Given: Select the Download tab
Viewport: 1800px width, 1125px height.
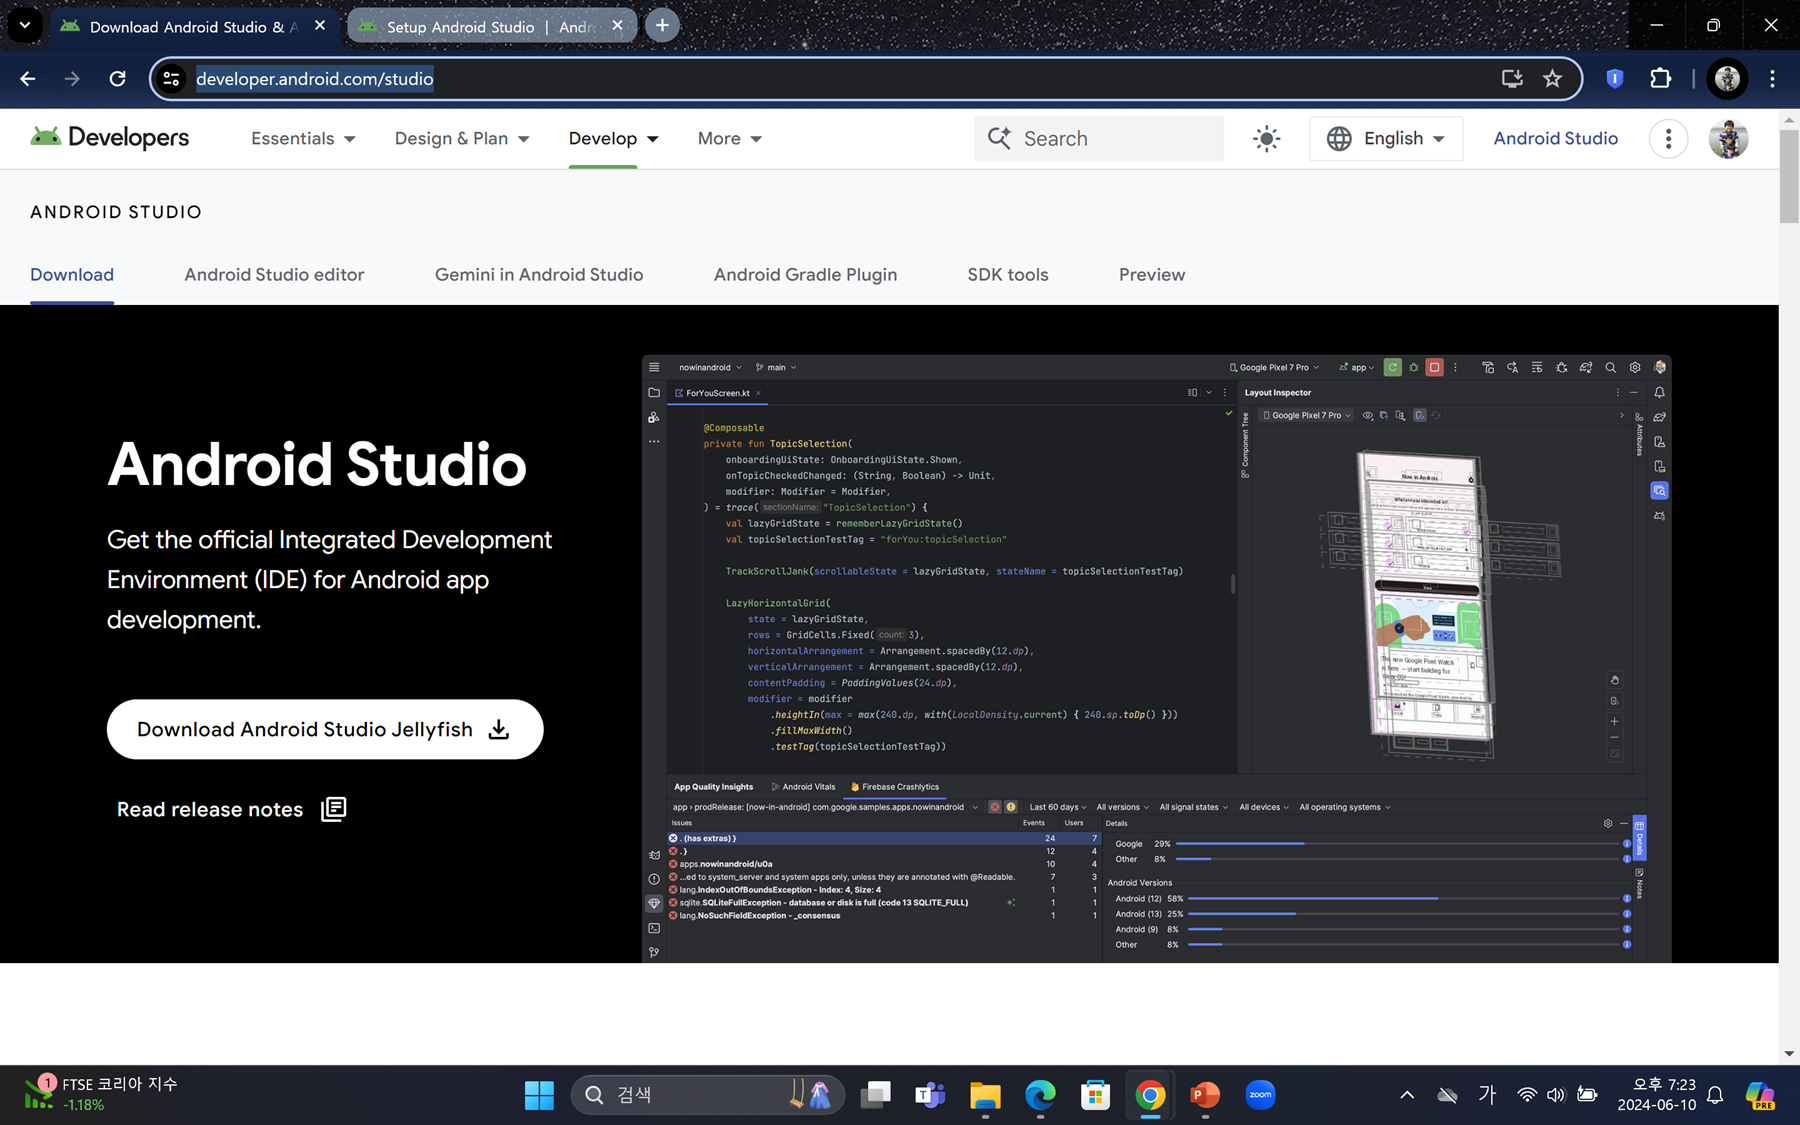Looking at the screenshot, I should [x=72, y=275].
